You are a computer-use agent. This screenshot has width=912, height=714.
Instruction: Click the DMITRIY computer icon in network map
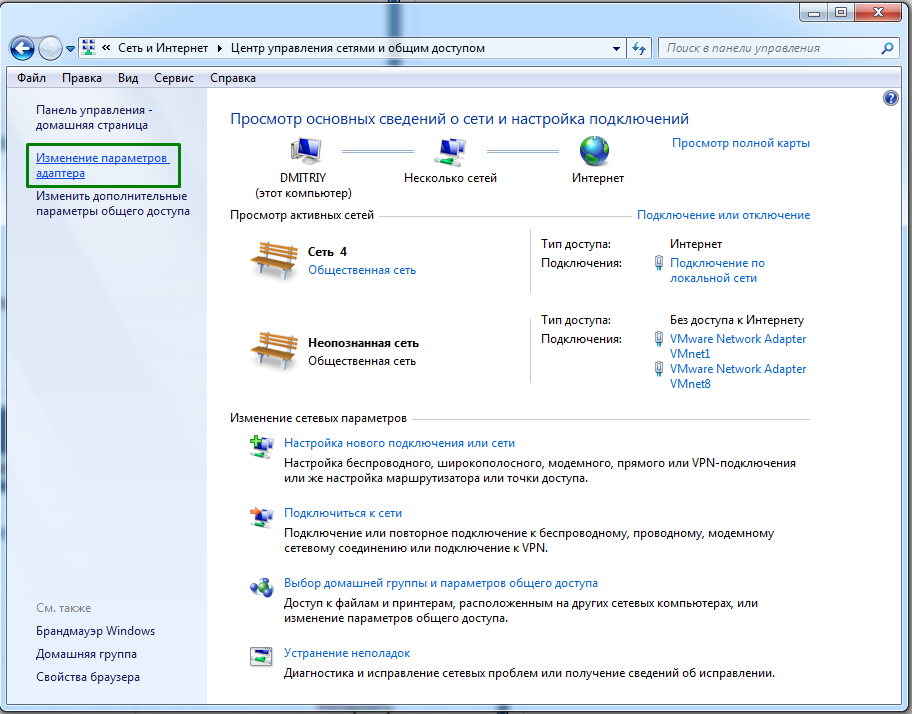pyautogui.click(x=304, y=152)
